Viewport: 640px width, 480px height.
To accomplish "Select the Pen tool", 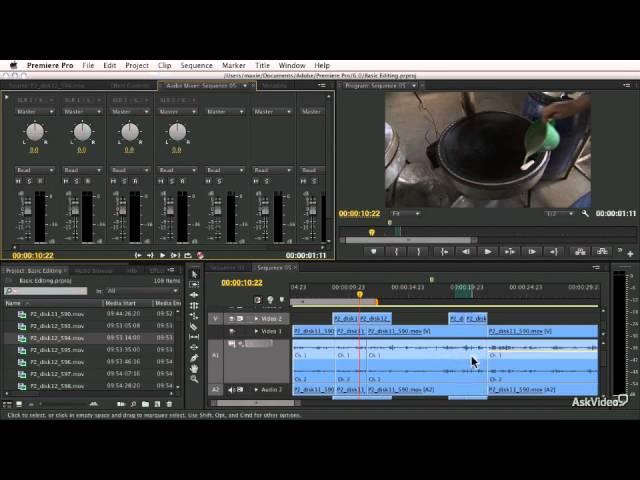I will 194,358.
